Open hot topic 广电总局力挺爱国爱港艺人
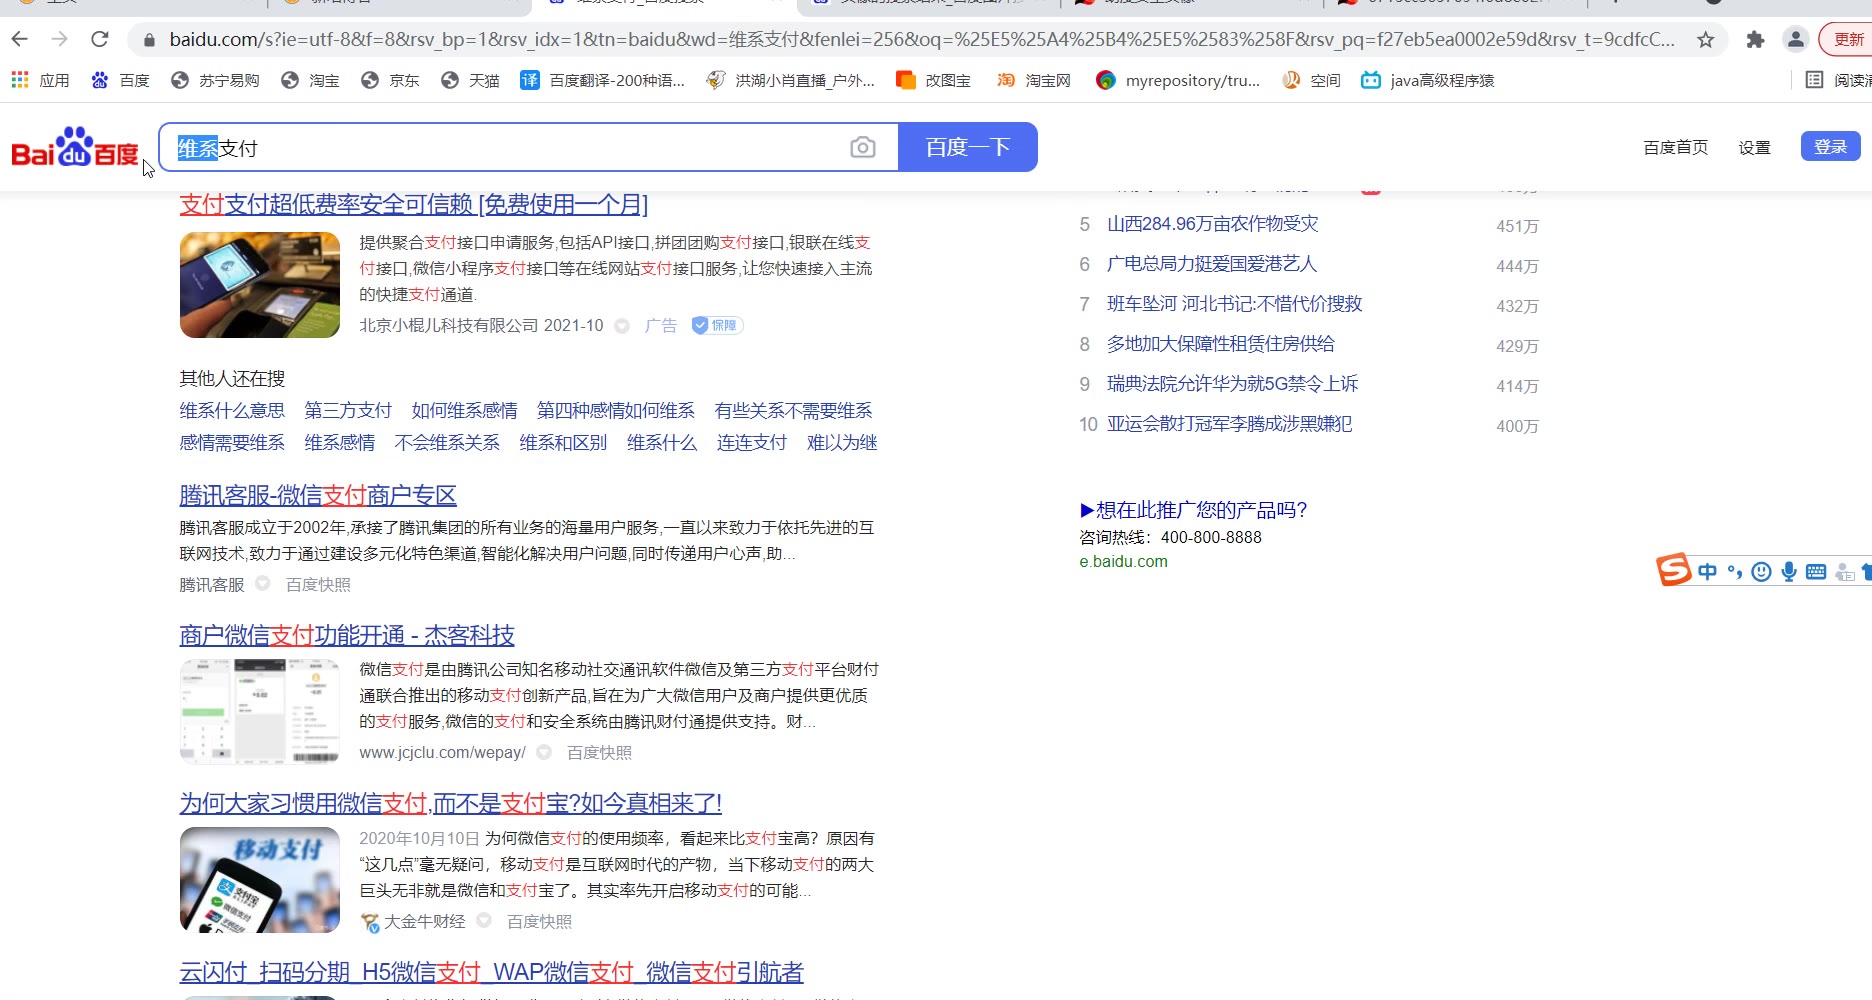This screenshot has width=1872, height=1000. (1212, 264)
